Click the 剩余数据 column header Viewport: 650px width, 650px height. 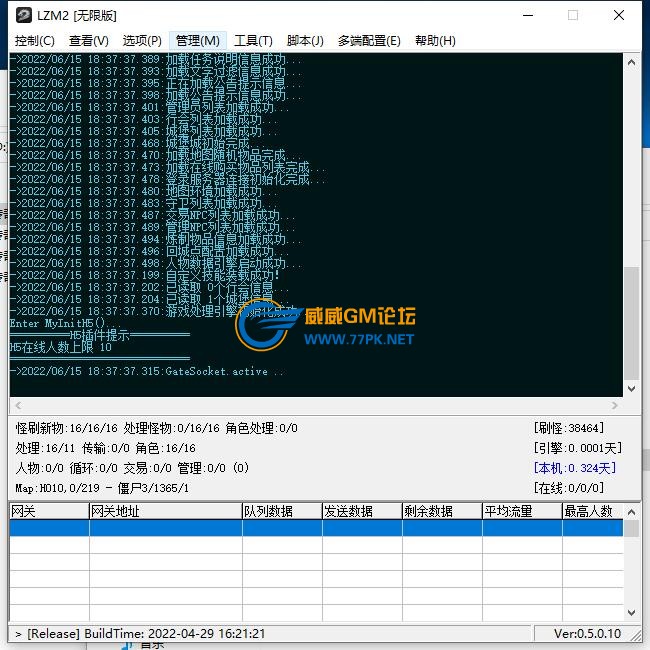[x=442, y=511]
